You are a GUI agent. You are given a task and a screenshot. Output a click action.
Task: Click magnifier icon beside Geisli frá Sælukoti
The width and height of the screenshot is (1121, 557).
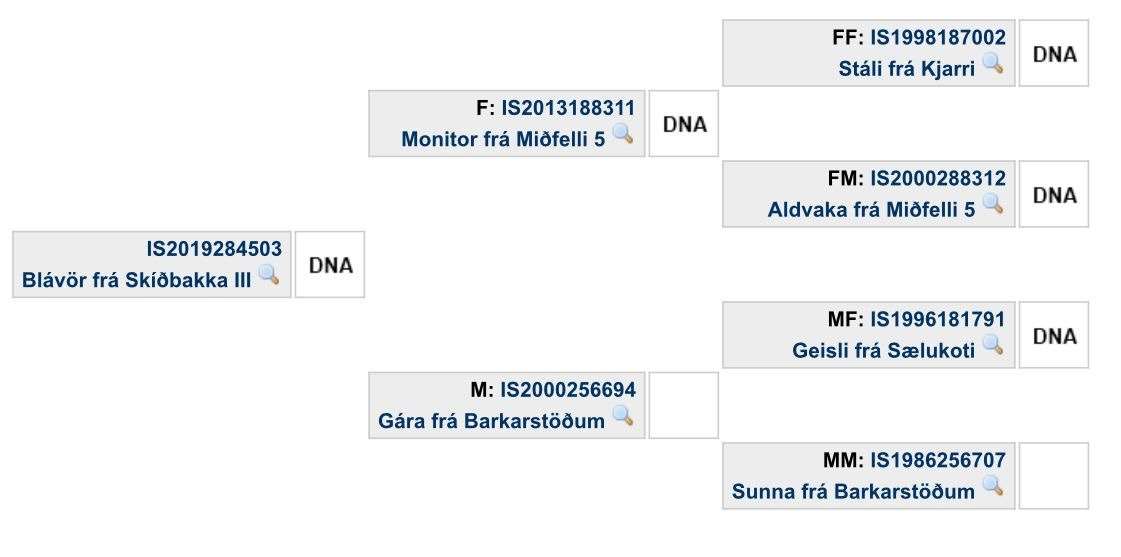pos(992,345)
